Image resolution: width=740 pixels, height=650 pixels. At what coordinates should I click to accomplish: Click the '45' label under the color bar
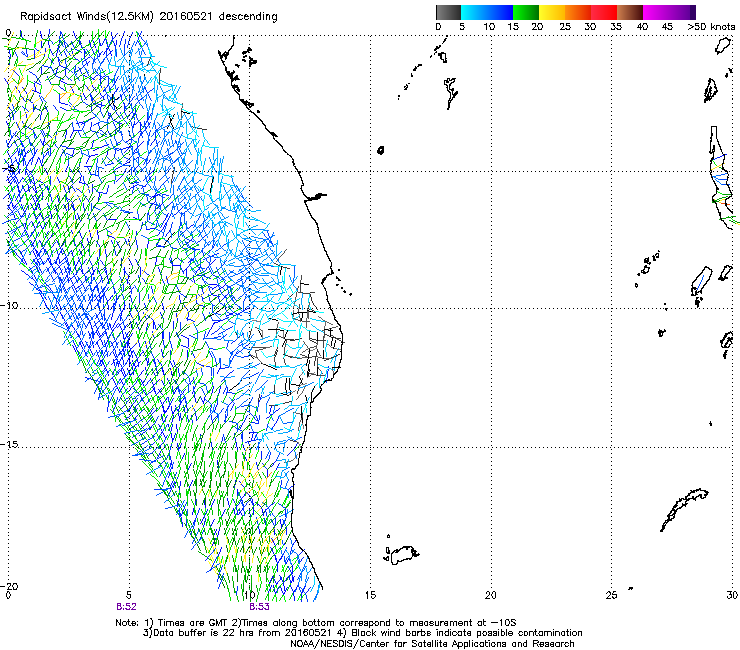click(x=667, y=27)
